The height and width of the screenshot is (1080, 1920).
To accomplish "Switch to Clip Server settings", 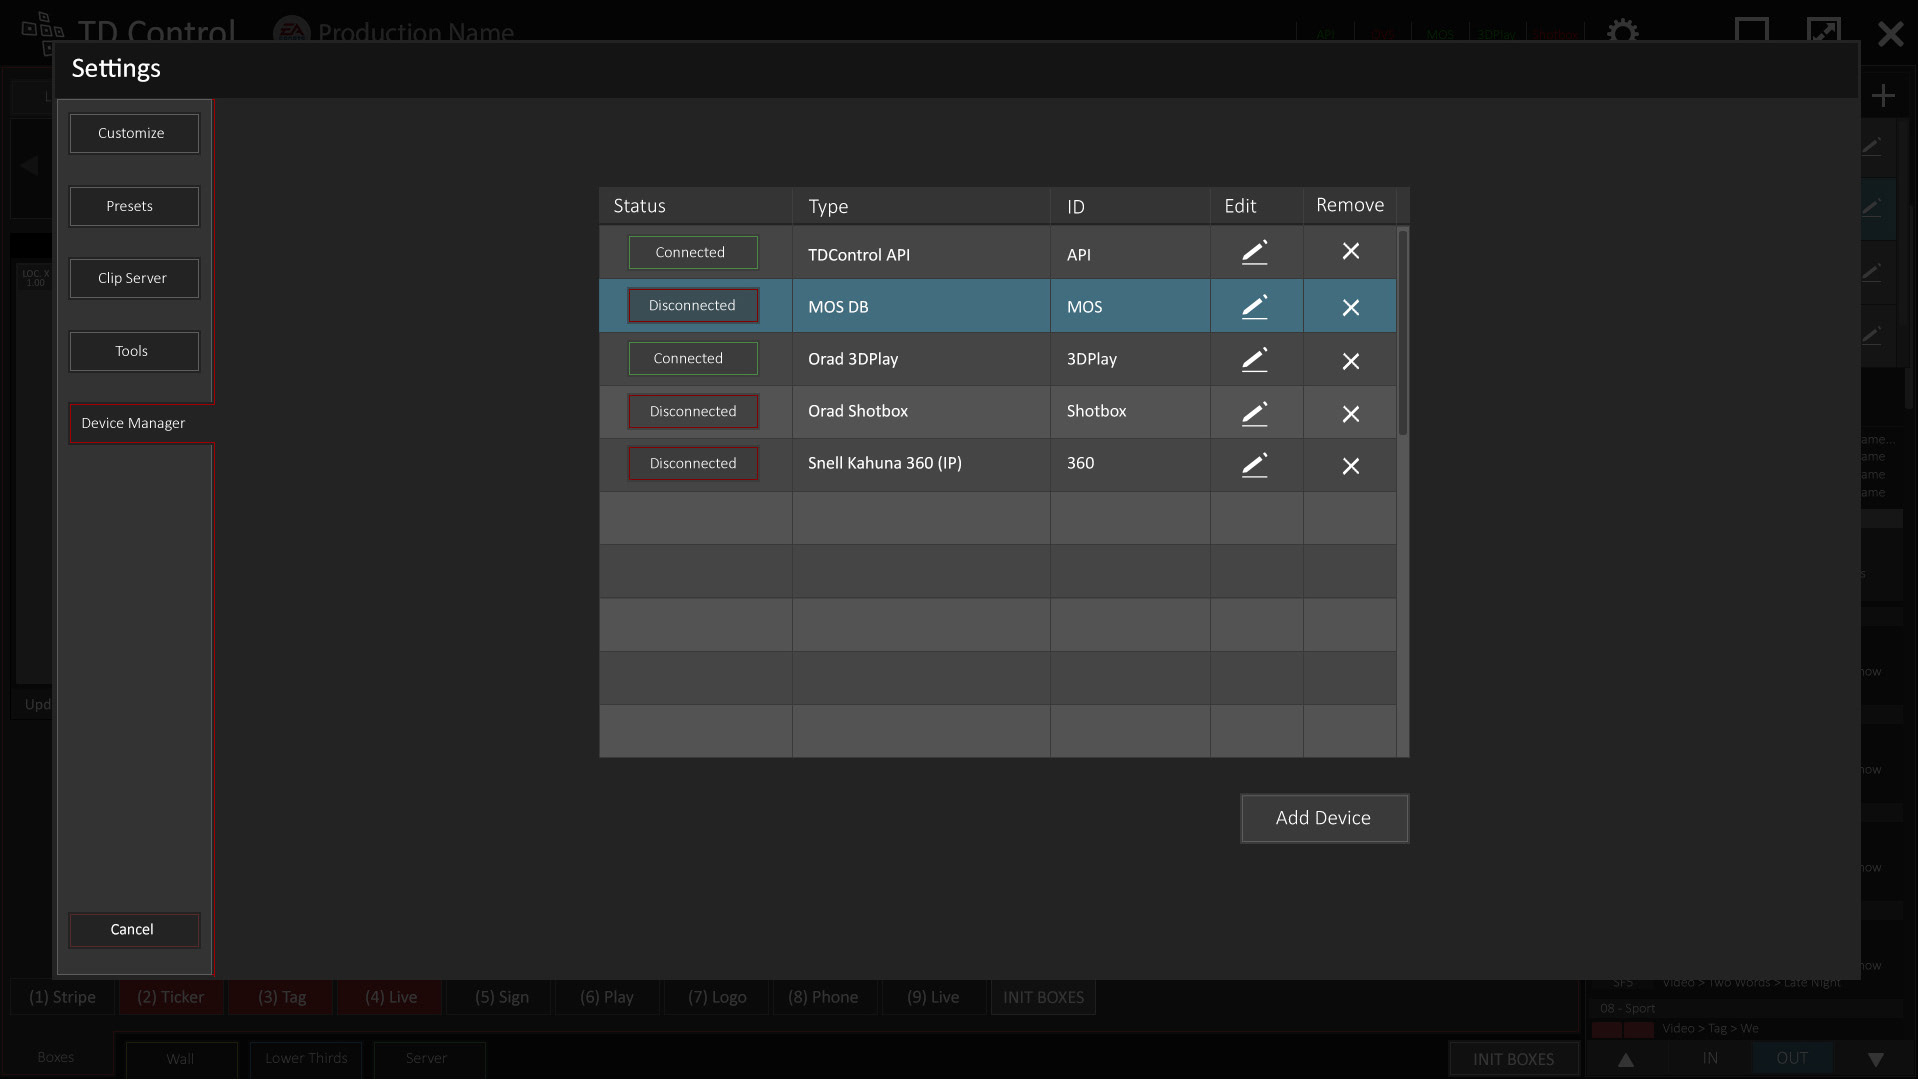I will tap(133, 279).
